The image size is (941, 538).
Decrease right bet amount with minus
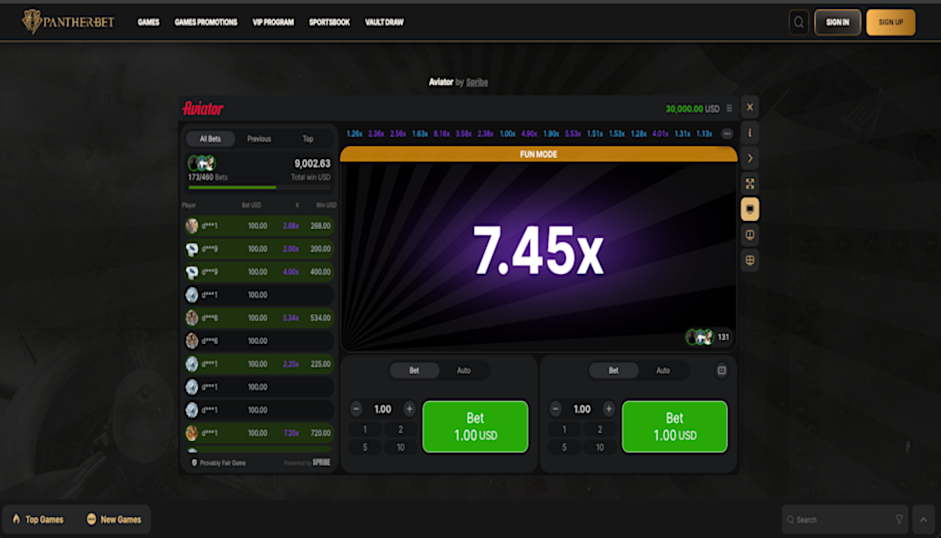click(555, 409)
